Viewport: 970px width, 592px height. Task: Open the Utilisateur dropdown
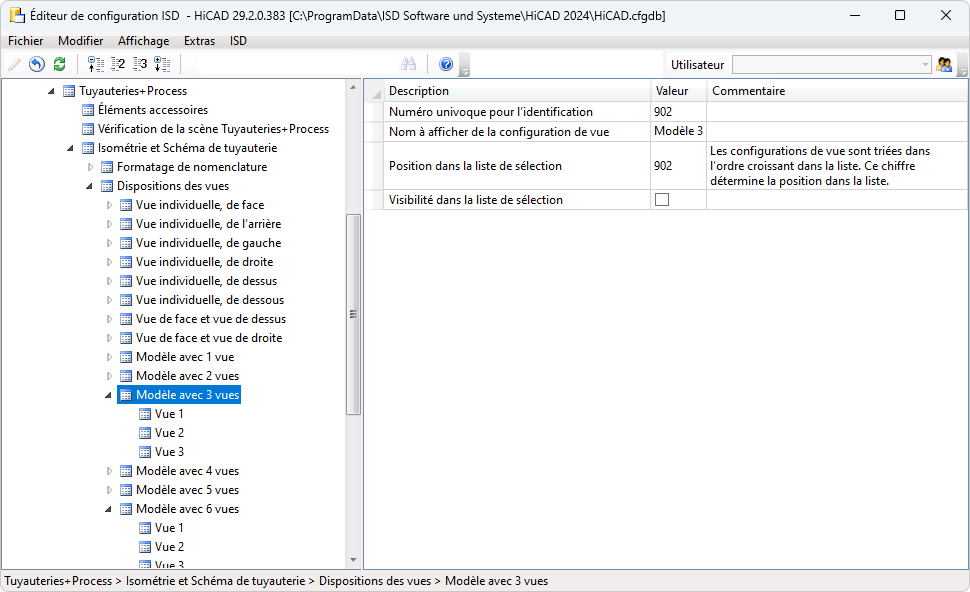point(925,64)
